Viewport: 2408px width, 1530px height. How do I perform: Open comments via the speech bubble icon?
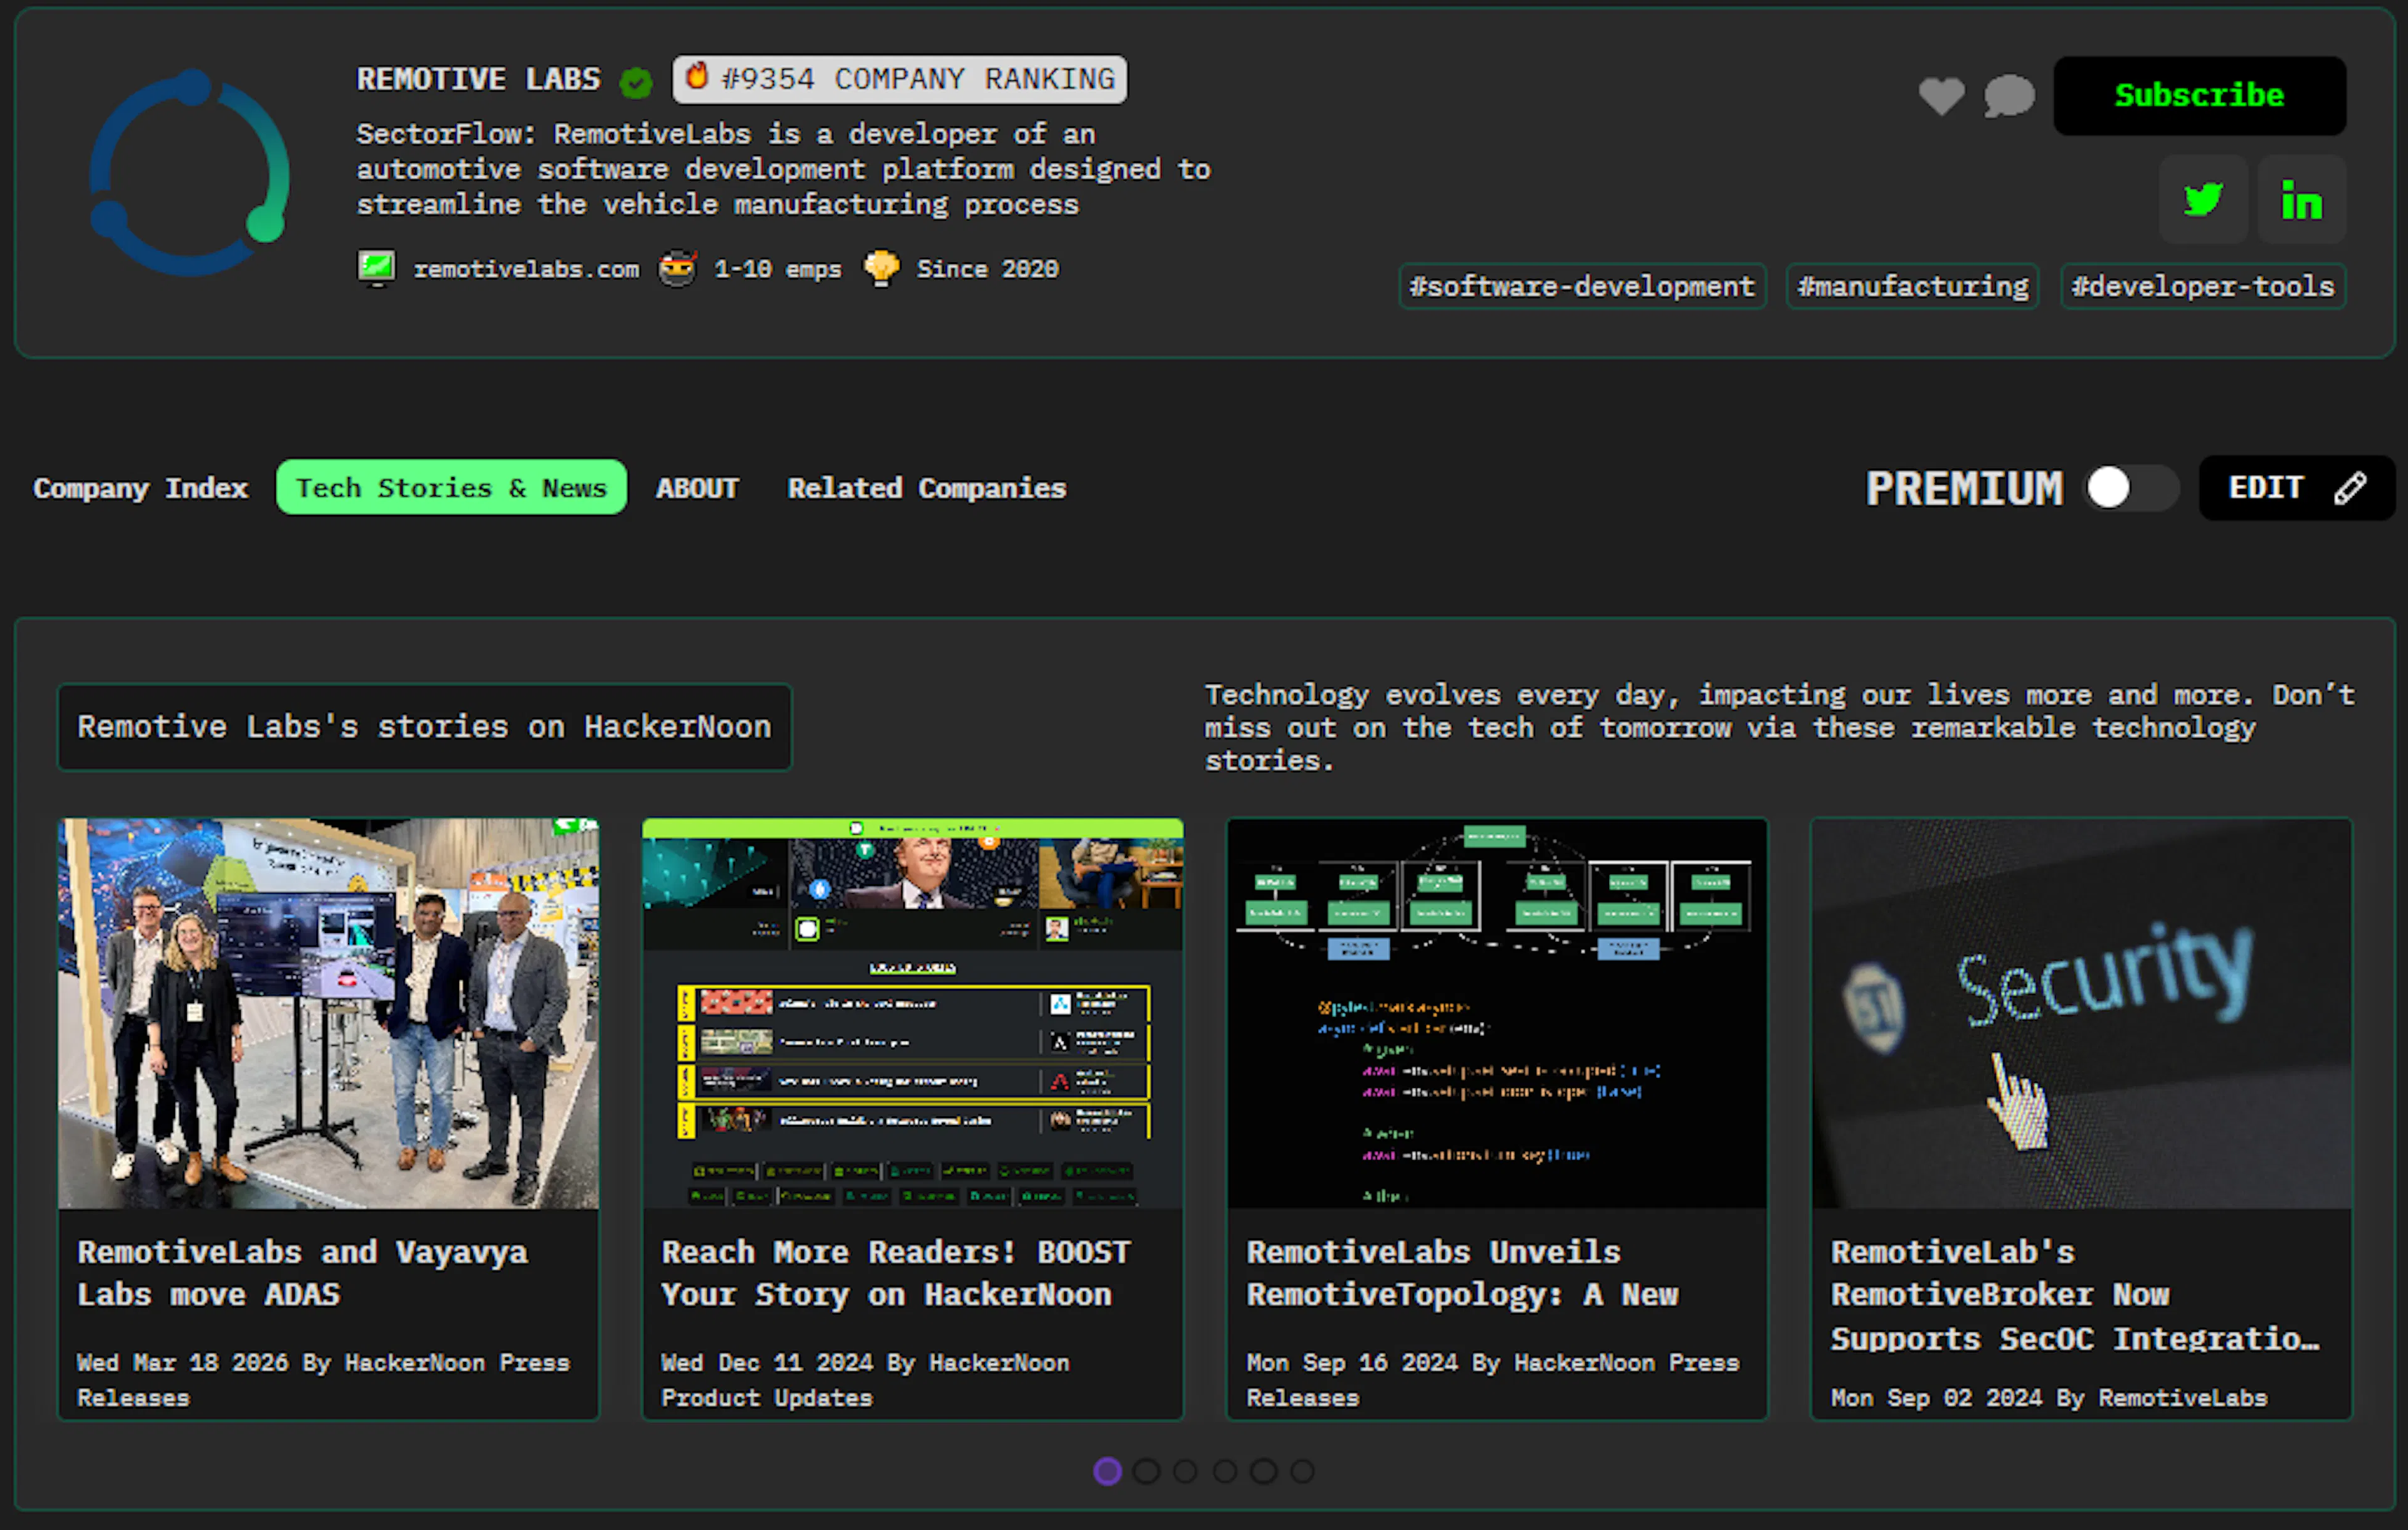[2009, 96]
